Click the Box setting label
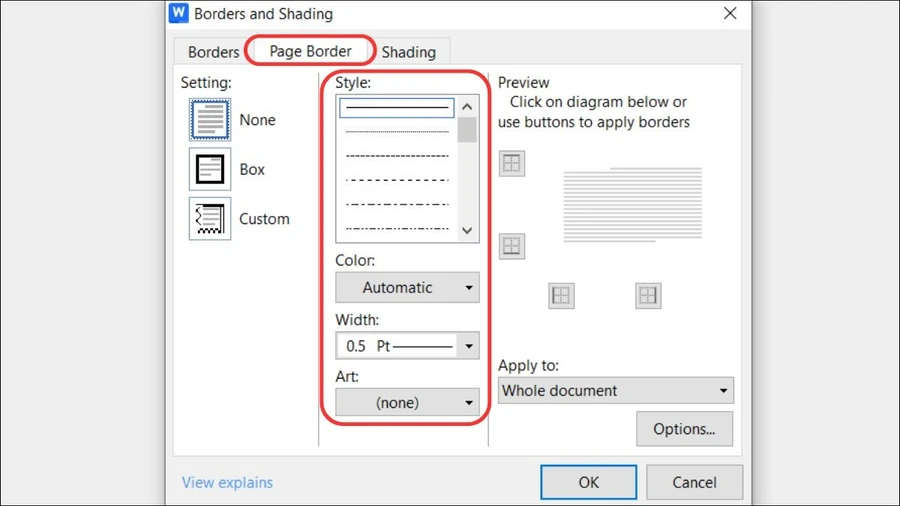The height and width of the screenshot is (506, 900). click(252, 169)
